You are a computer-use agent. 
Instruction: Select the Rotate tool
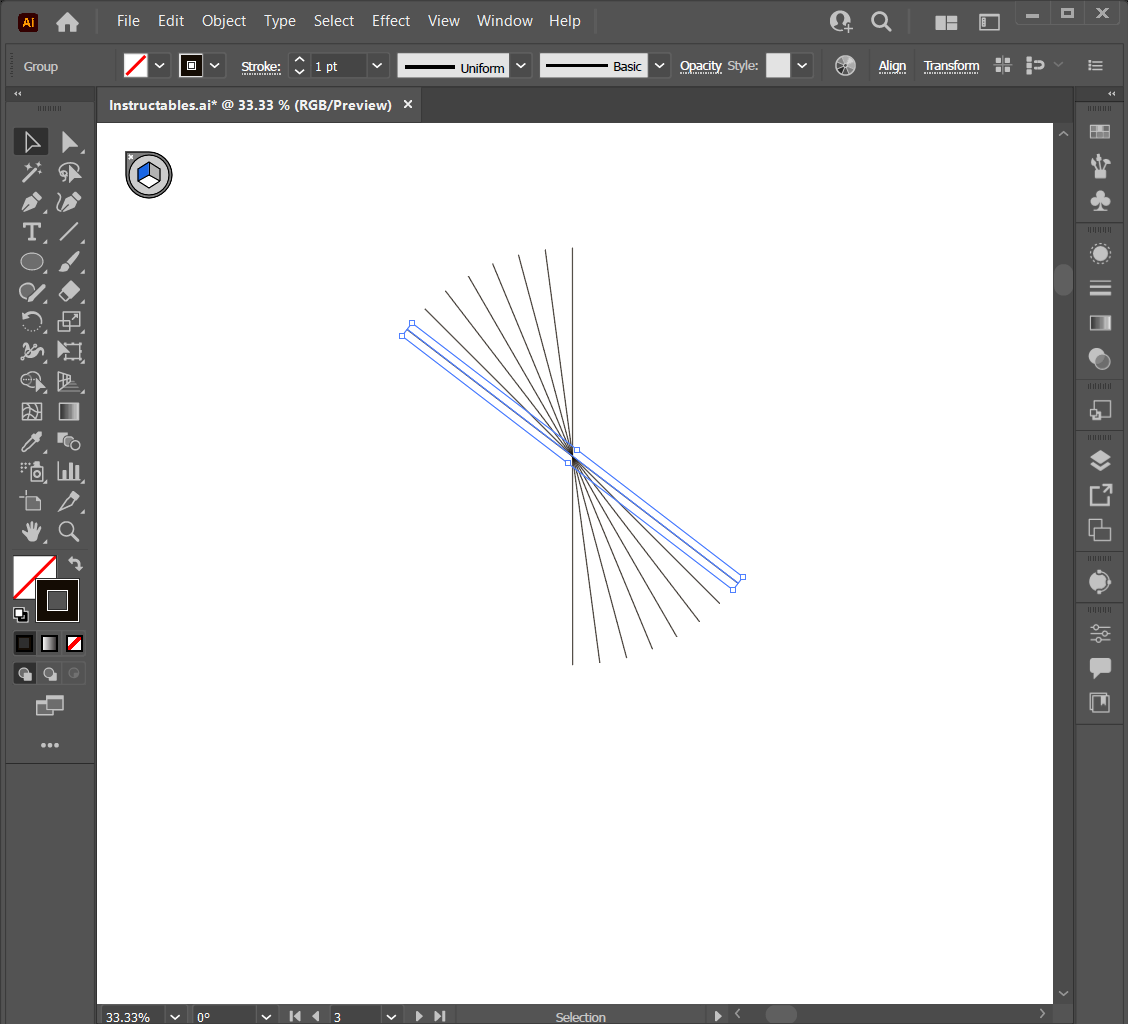[x=31, y=322]
